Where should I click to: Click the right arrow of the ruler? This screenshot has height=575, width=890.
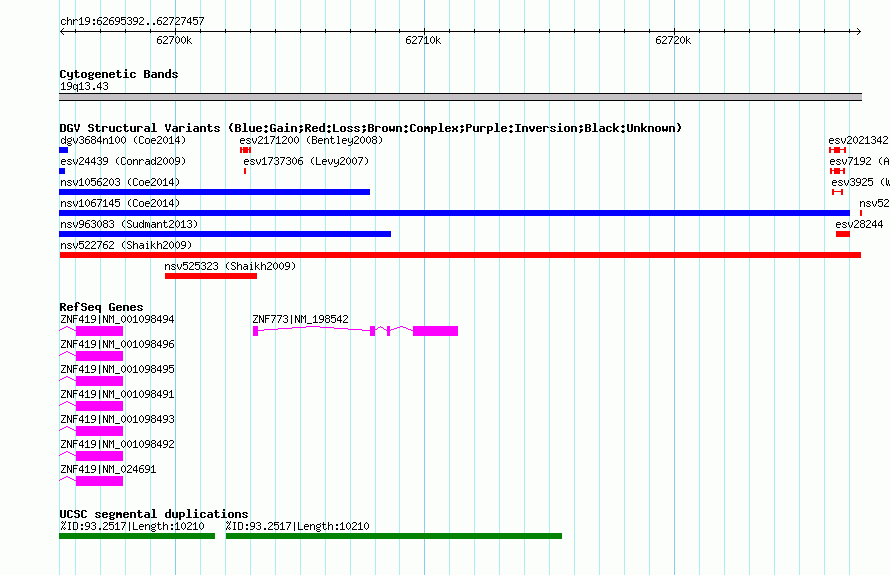click(x=858, y=31)
